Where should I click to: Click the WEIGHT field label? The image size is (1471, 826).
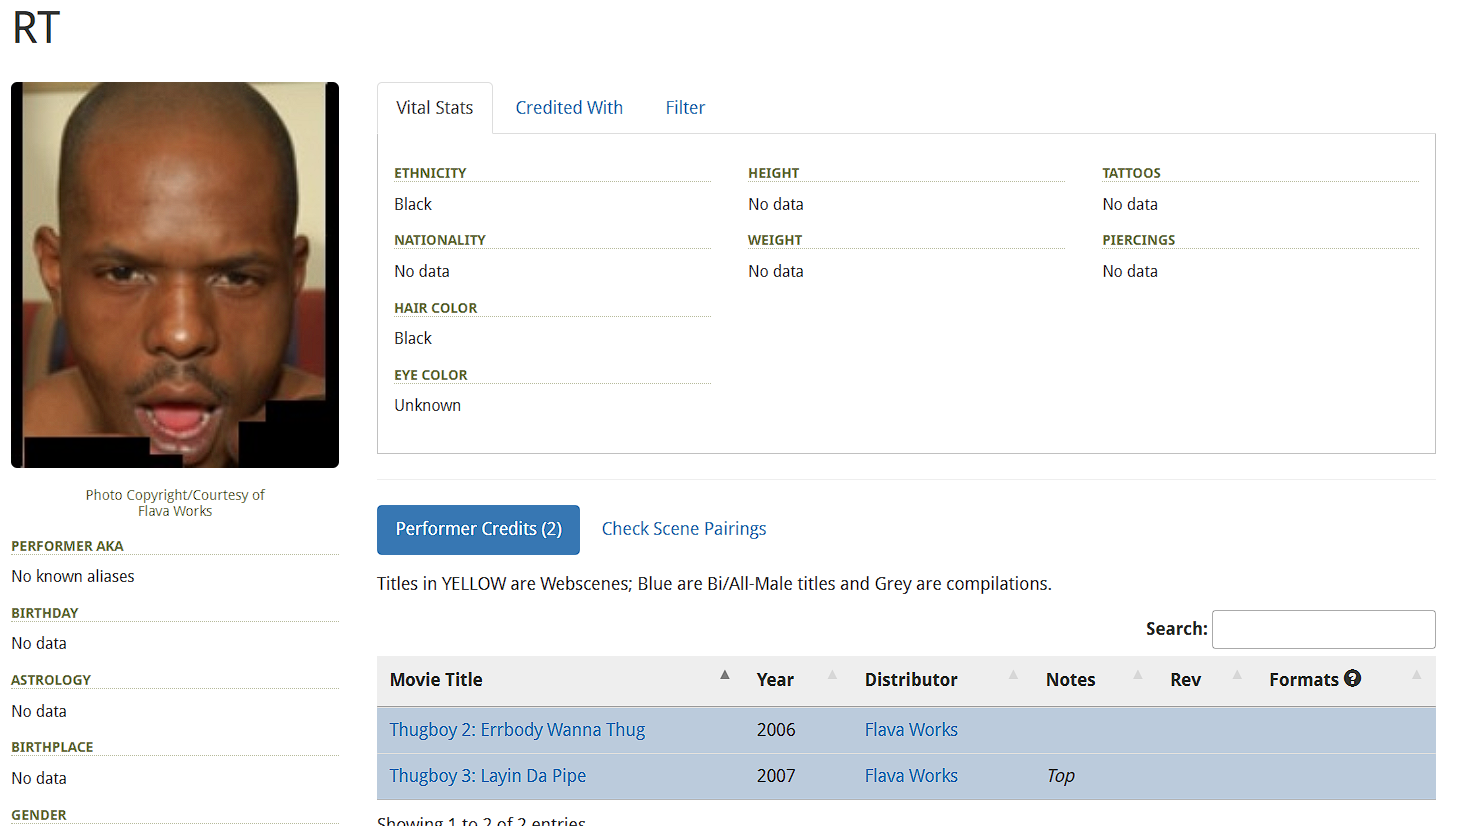click(775, 240)
